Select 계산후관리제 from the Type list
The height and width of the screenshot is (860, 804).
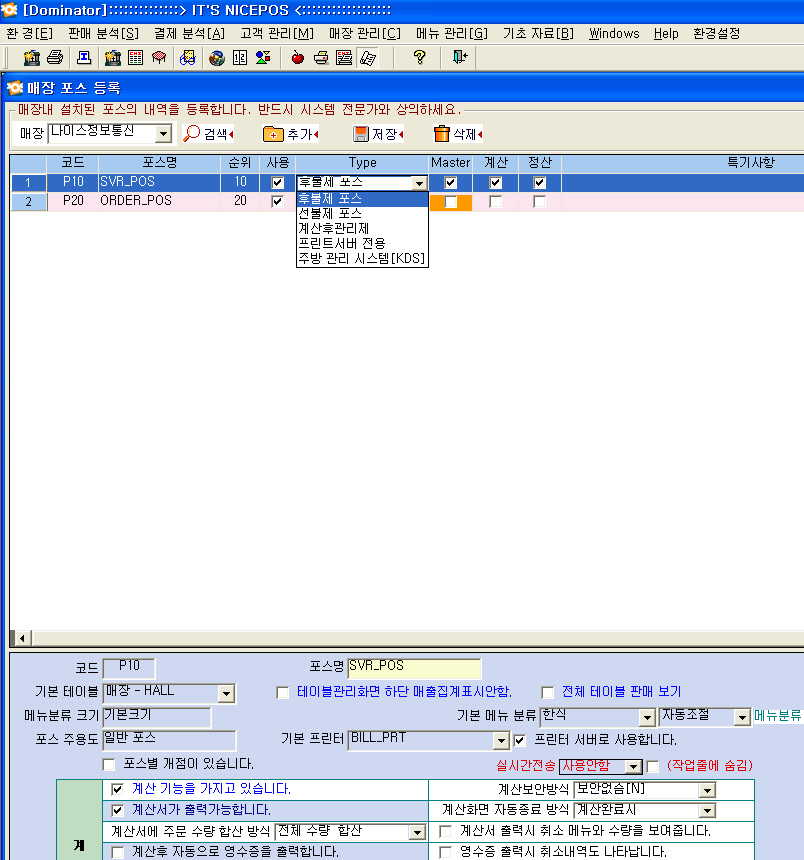coord(362,228)
